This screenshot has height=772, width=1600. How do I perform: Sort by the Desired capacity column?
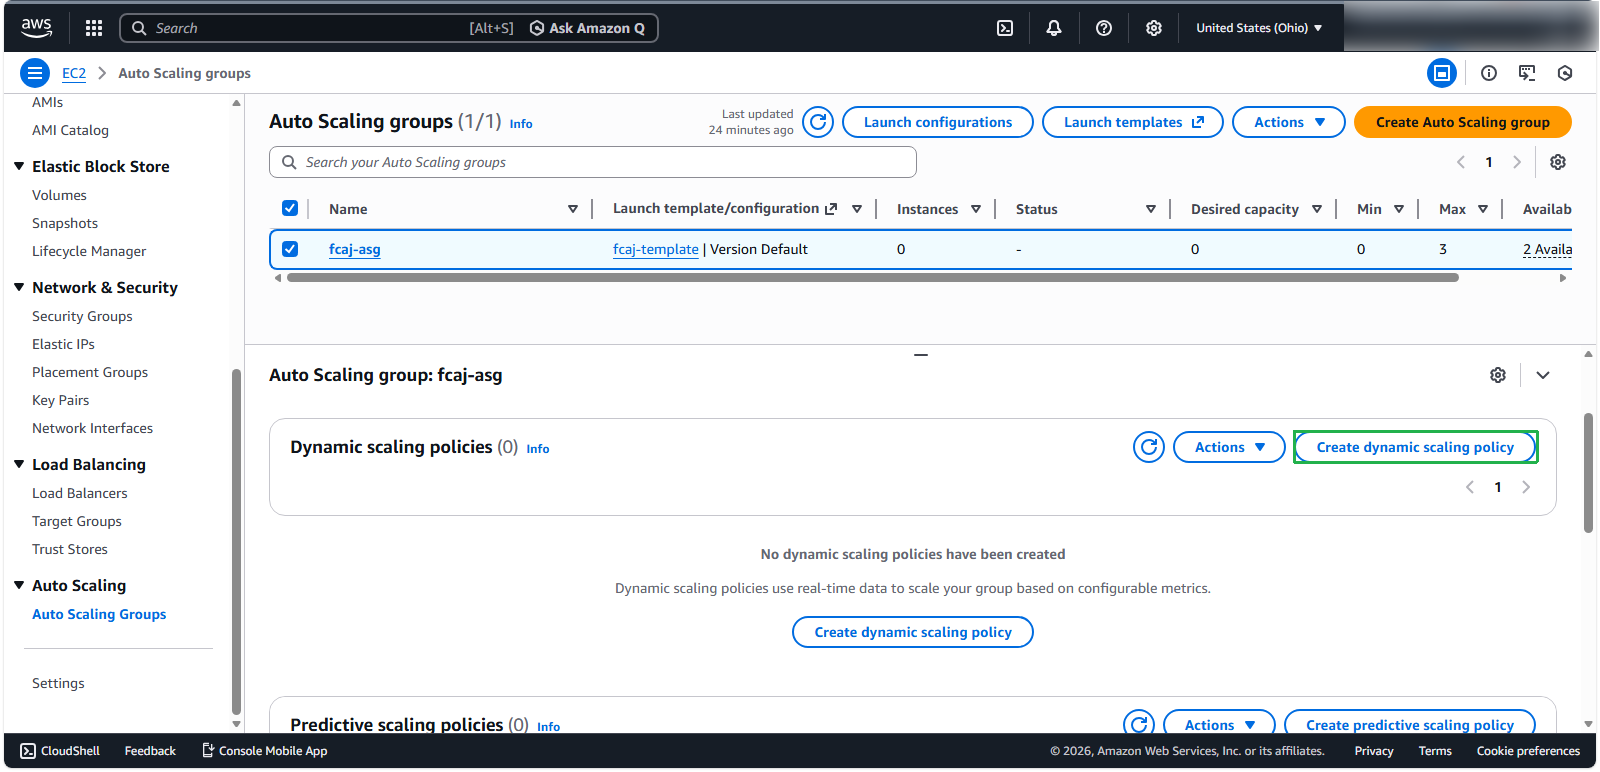click(1317, 209)
